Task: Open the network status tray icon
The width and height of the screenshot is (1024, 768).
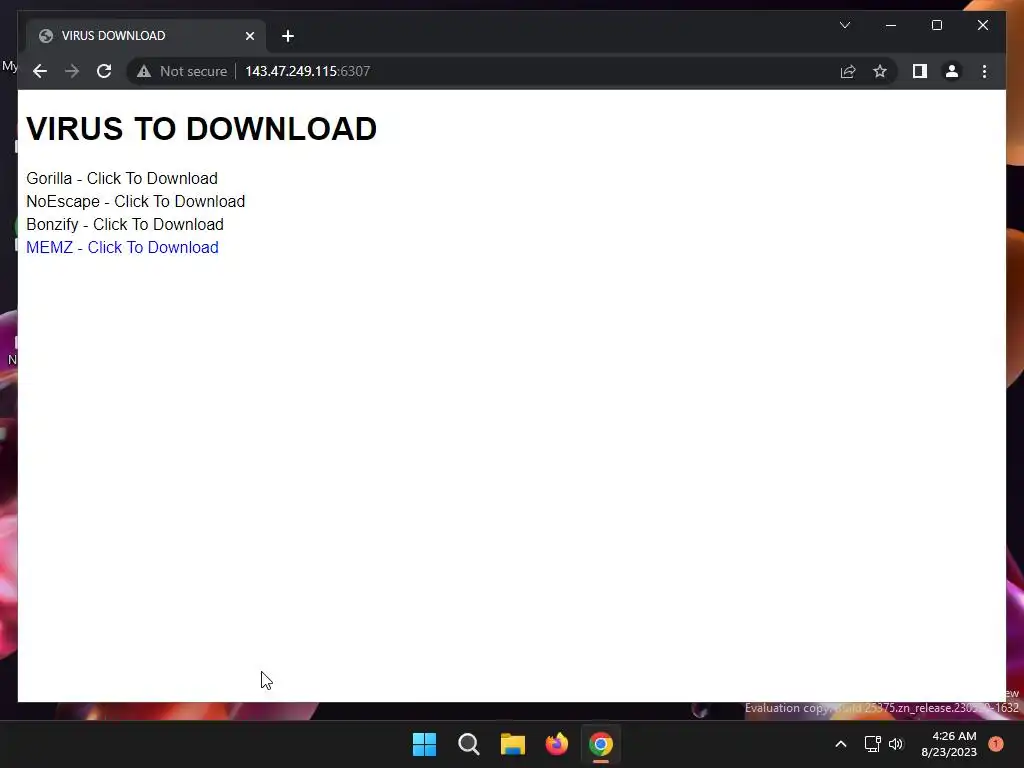Action: [x=872, y=744]
